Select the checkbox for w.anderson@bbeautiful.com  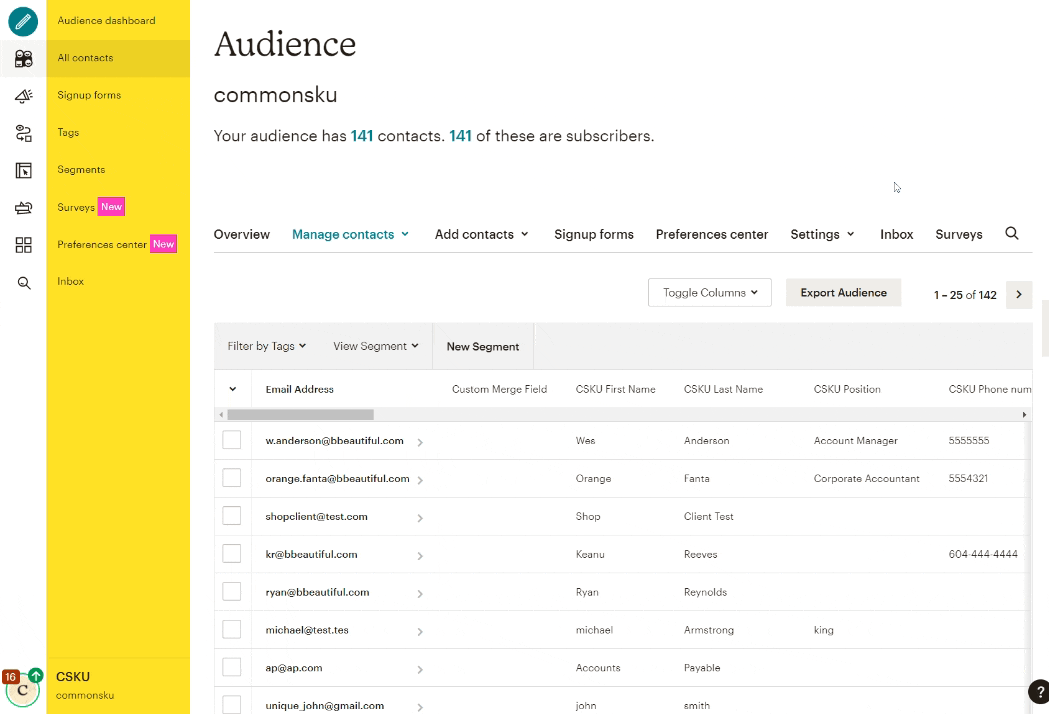pos(232,440)
